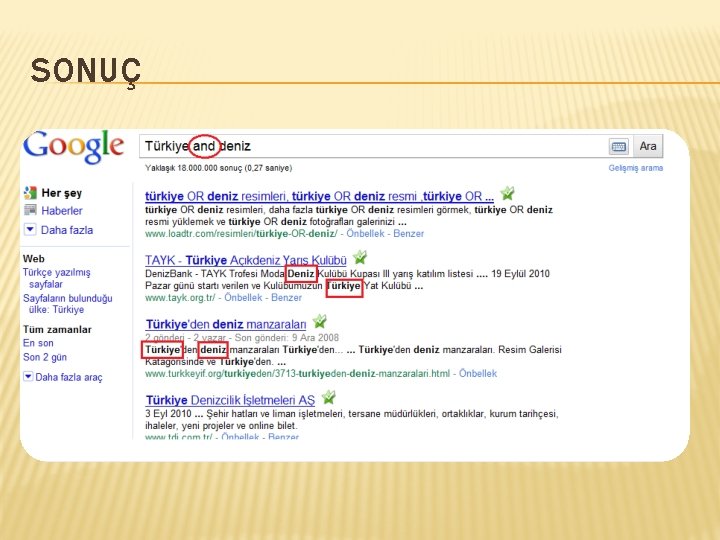720x540 pixels.
Task: Star the Türkiye Denizcilik İşletmeleri result
Action: point(328,397)
